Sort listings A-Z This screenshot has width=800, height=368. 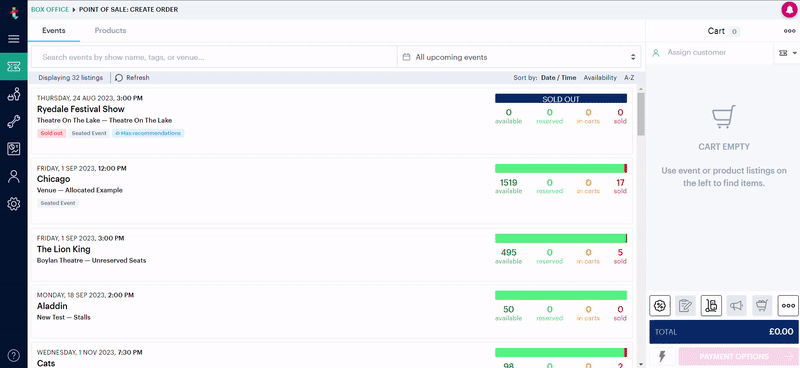click(x=629, y=78)
